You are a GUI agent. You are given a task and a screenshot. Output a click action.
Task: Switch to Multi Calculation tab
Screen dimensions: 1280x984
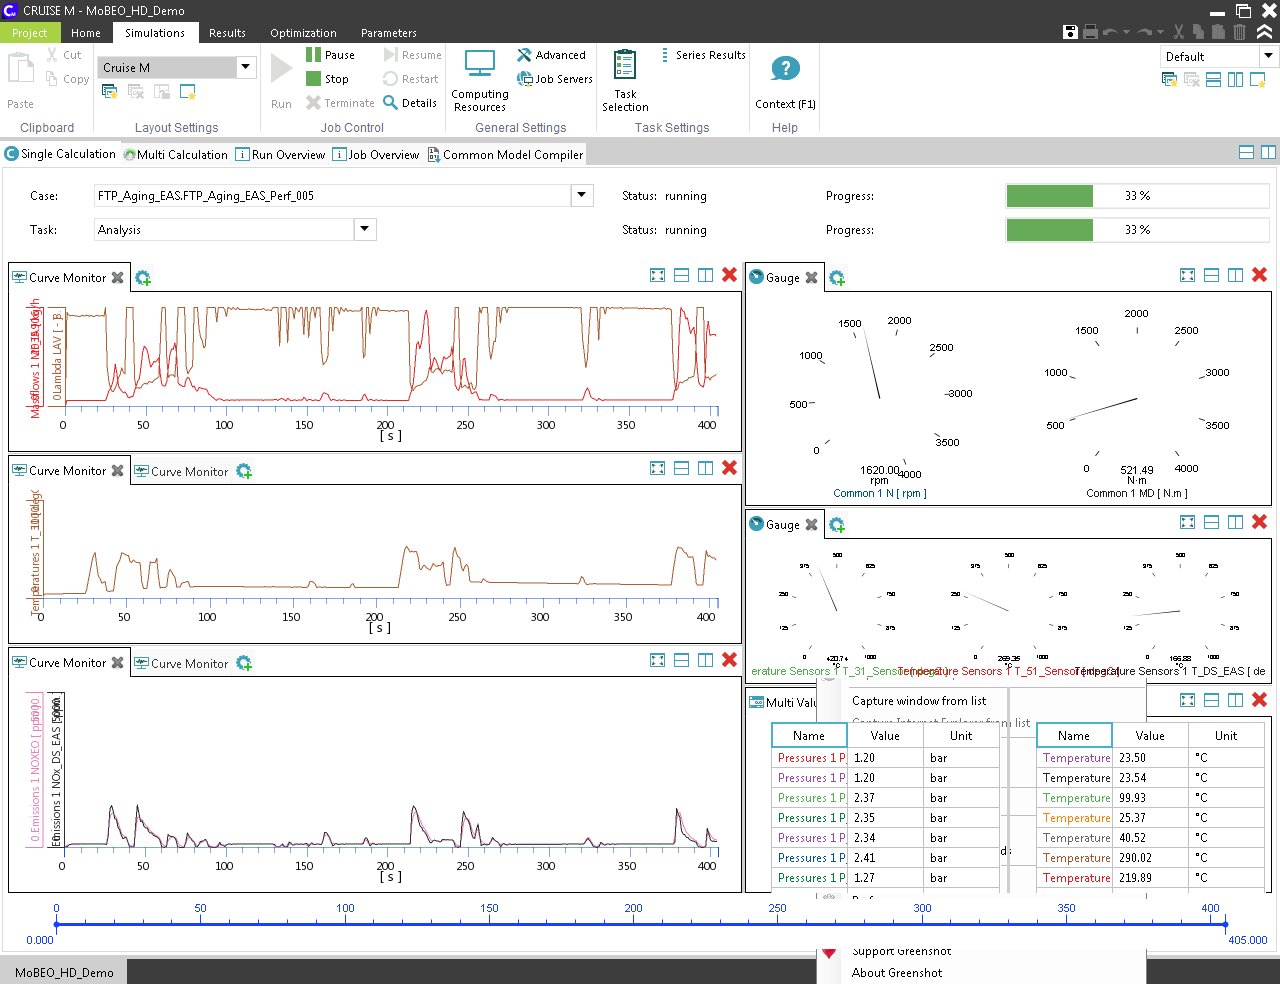[x=176, y=155]
